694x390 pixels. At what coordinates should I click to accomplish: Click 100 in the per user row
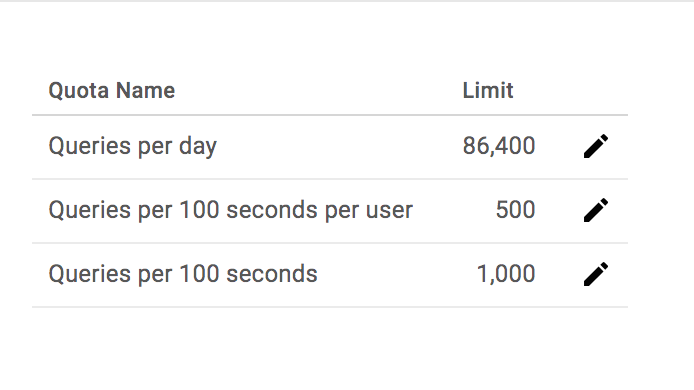(x=199, y=210)
